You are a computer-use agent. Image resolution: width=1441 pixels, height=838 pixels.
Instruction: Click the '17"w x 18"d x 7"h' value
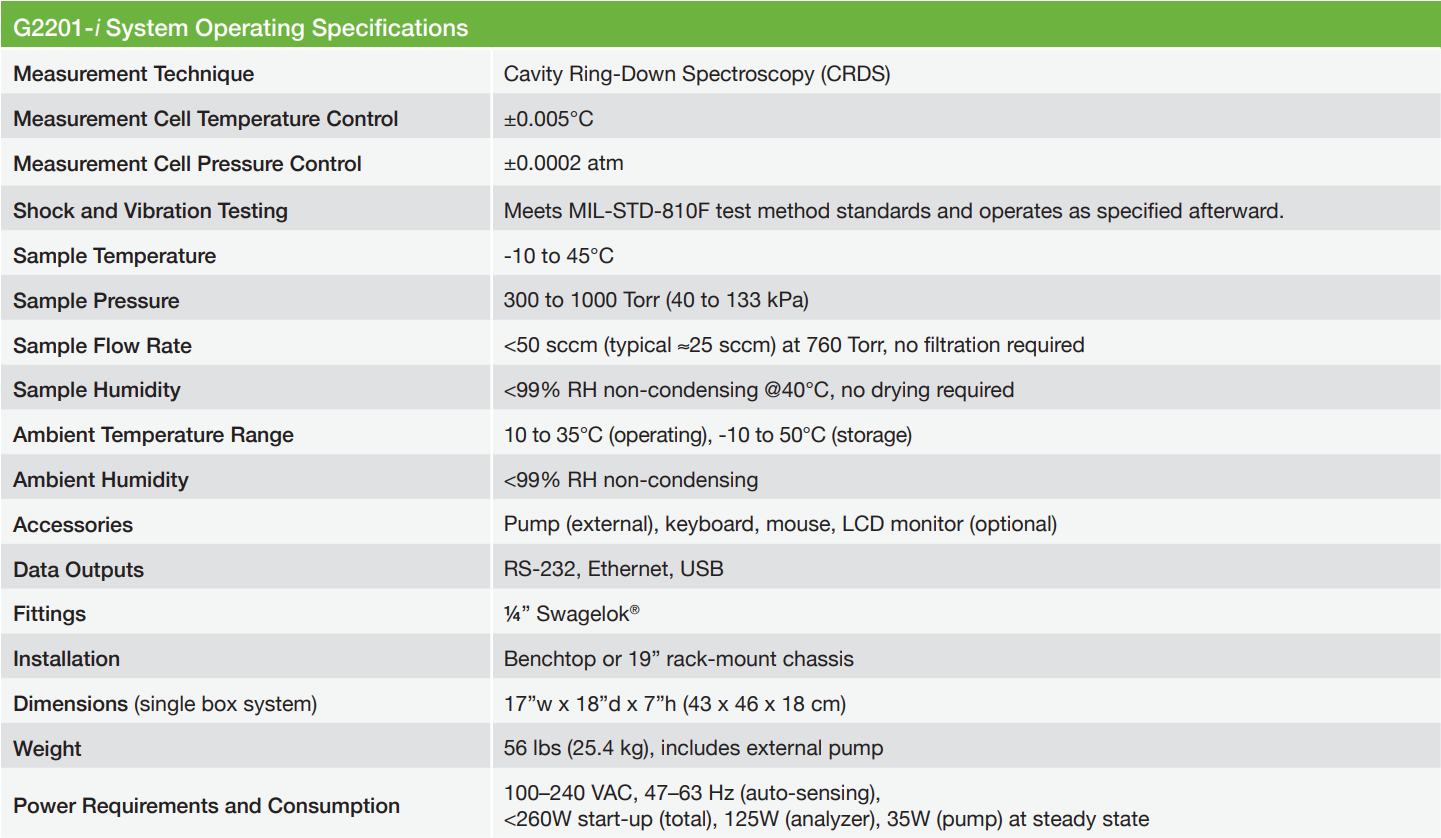tap(593, 704)
